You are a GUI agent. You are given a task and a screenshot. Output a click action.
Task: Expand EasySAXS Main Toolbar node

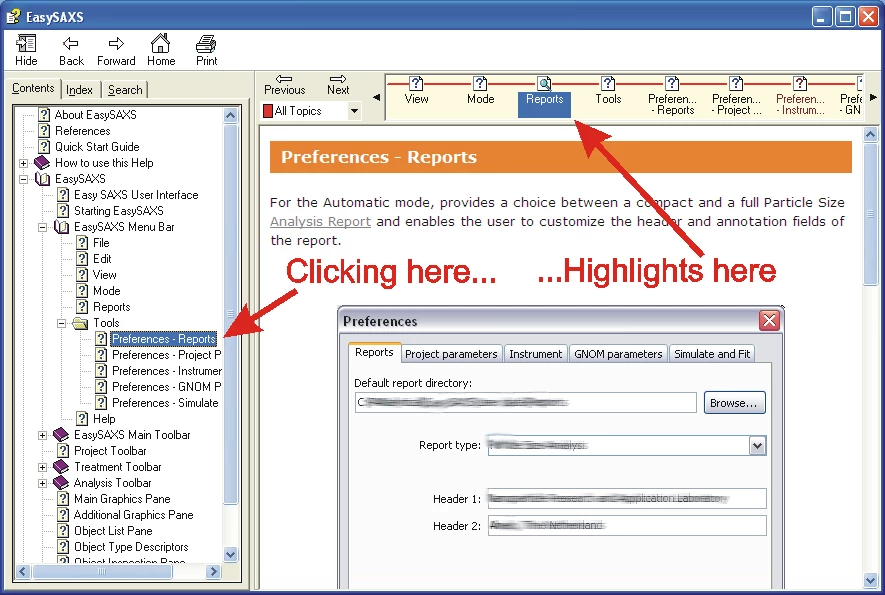[42, 435]
